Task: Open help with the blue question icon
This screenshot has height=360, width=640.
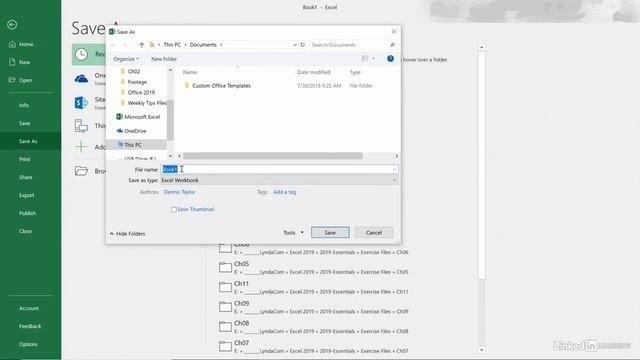Action: tap(390, 59)
